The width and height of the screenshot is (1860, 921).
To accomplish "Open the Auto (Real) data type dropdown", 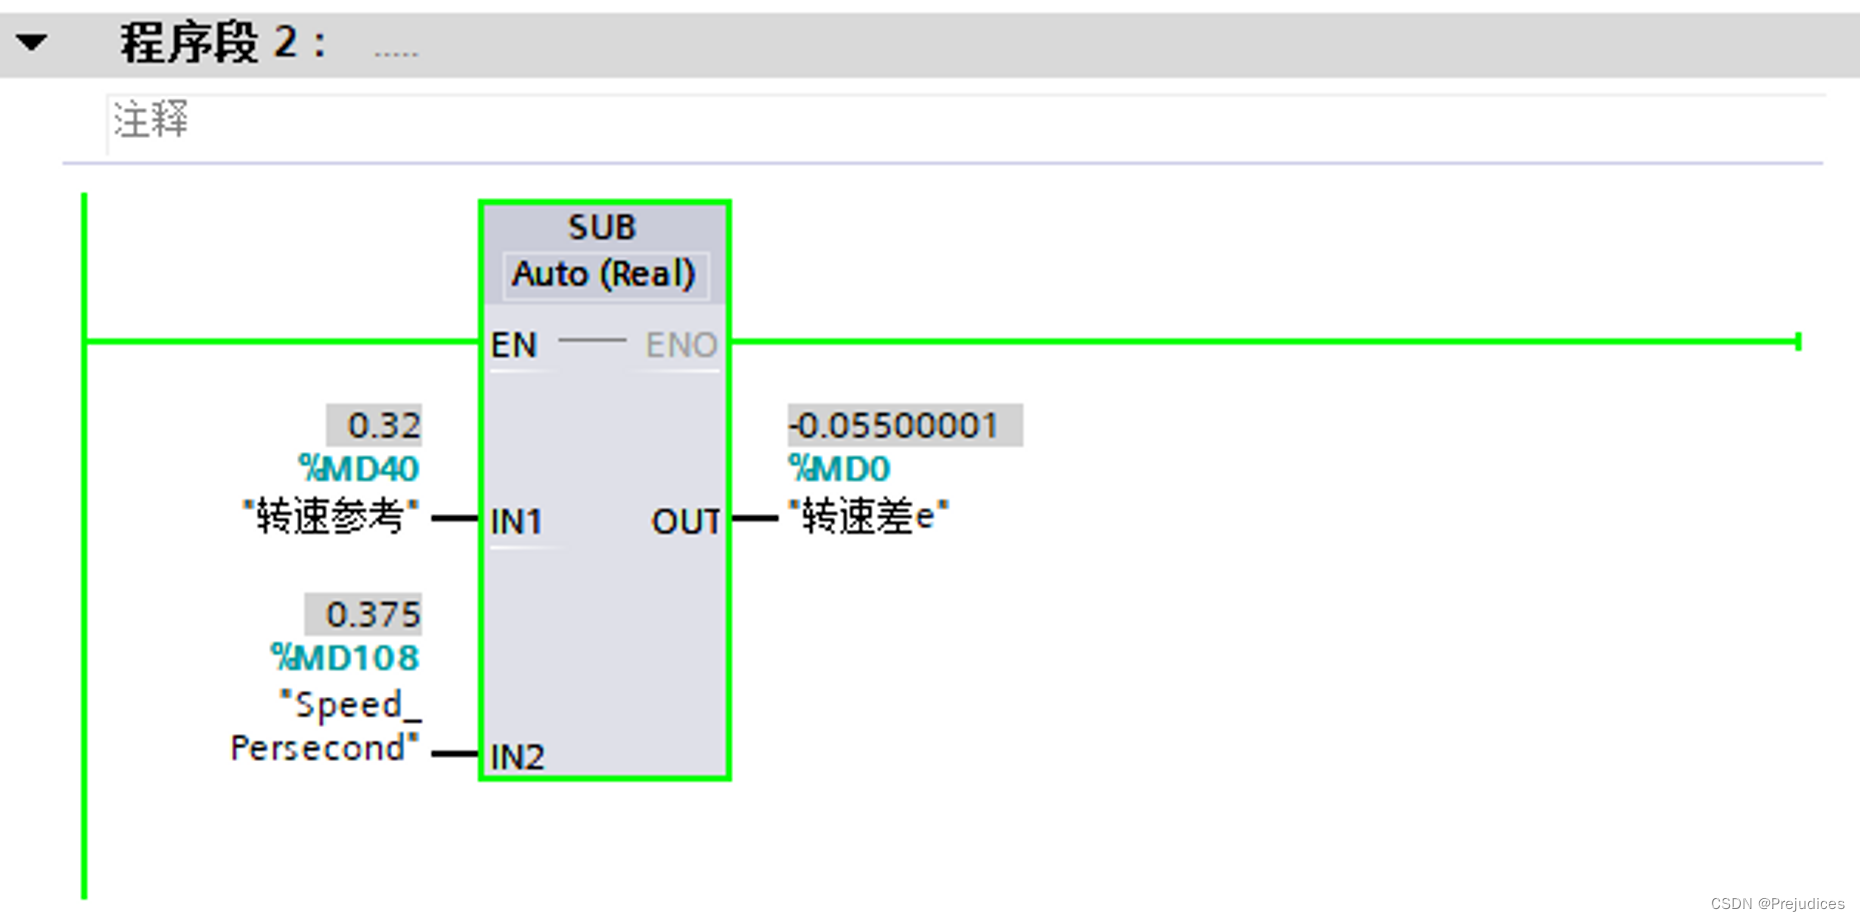I will [x=604, y=274].
